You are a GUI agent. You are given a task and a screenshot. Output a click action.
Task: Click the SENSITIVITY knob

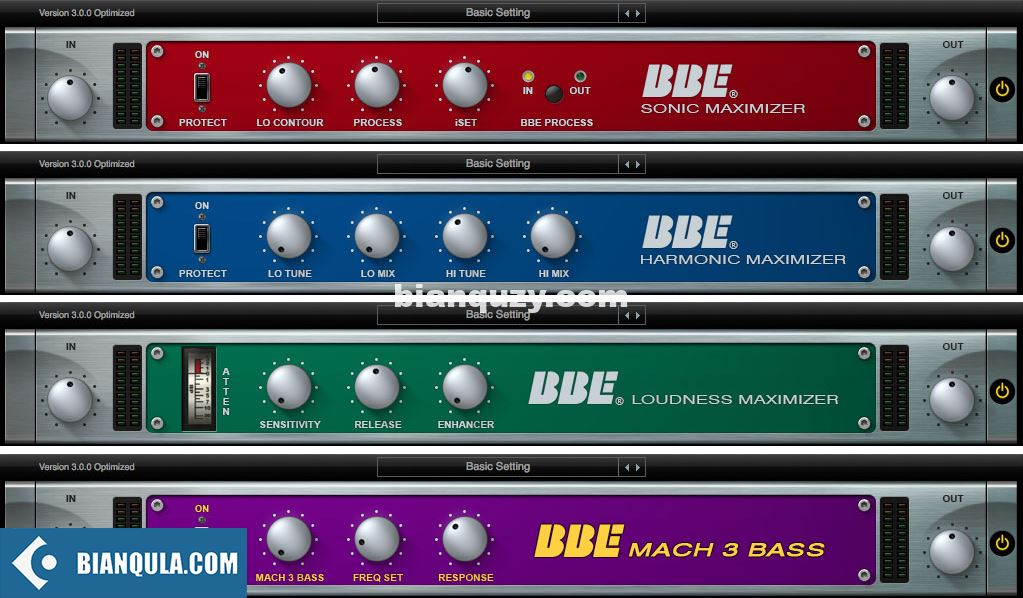[x=289, y=387]
